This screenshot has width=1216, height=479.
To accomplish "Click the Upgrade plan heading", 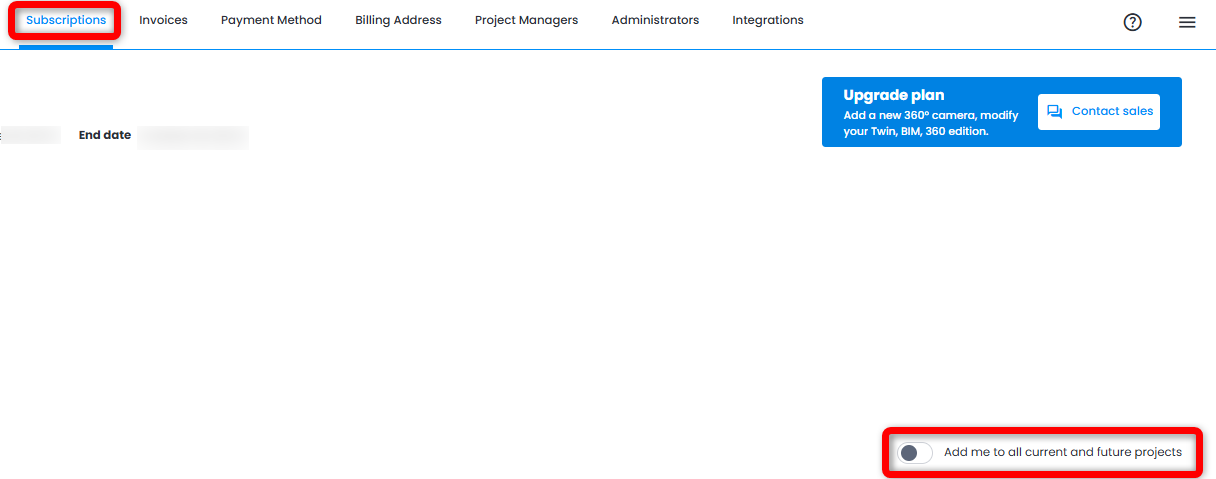I will [893, 96].
